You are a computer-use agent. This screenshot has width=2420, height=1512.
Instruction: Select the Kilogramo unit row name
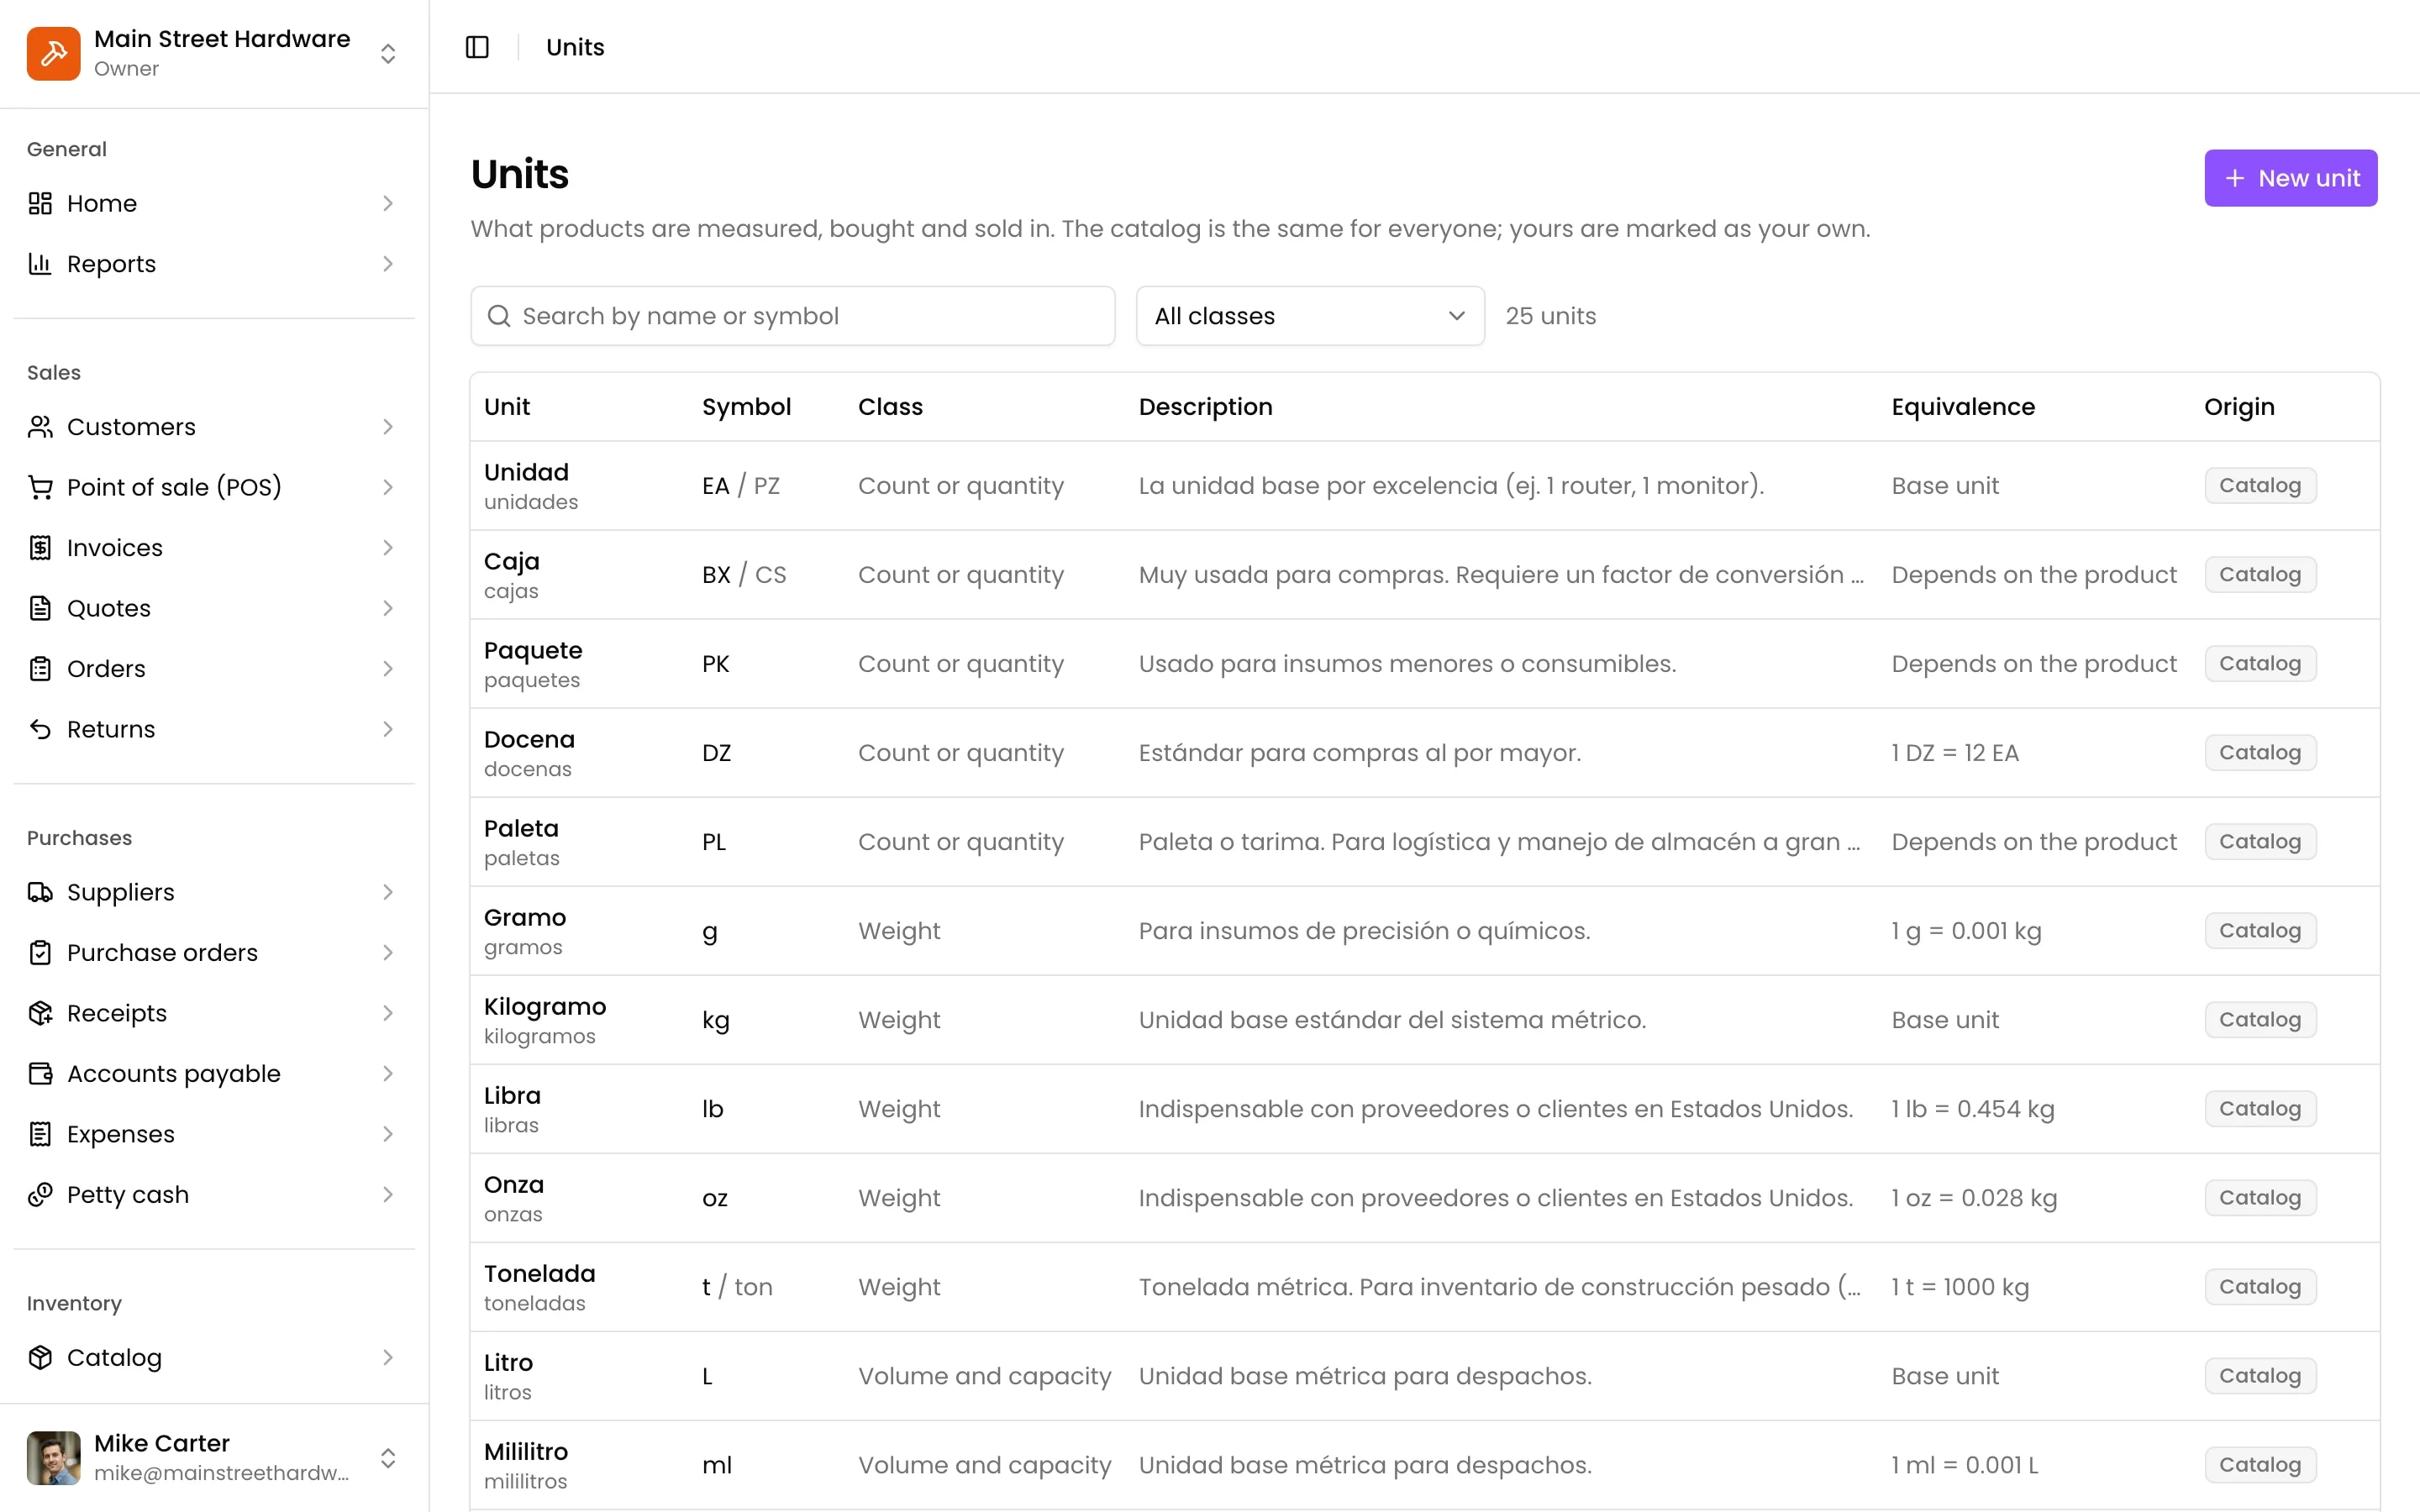[x=545, y=1006]
